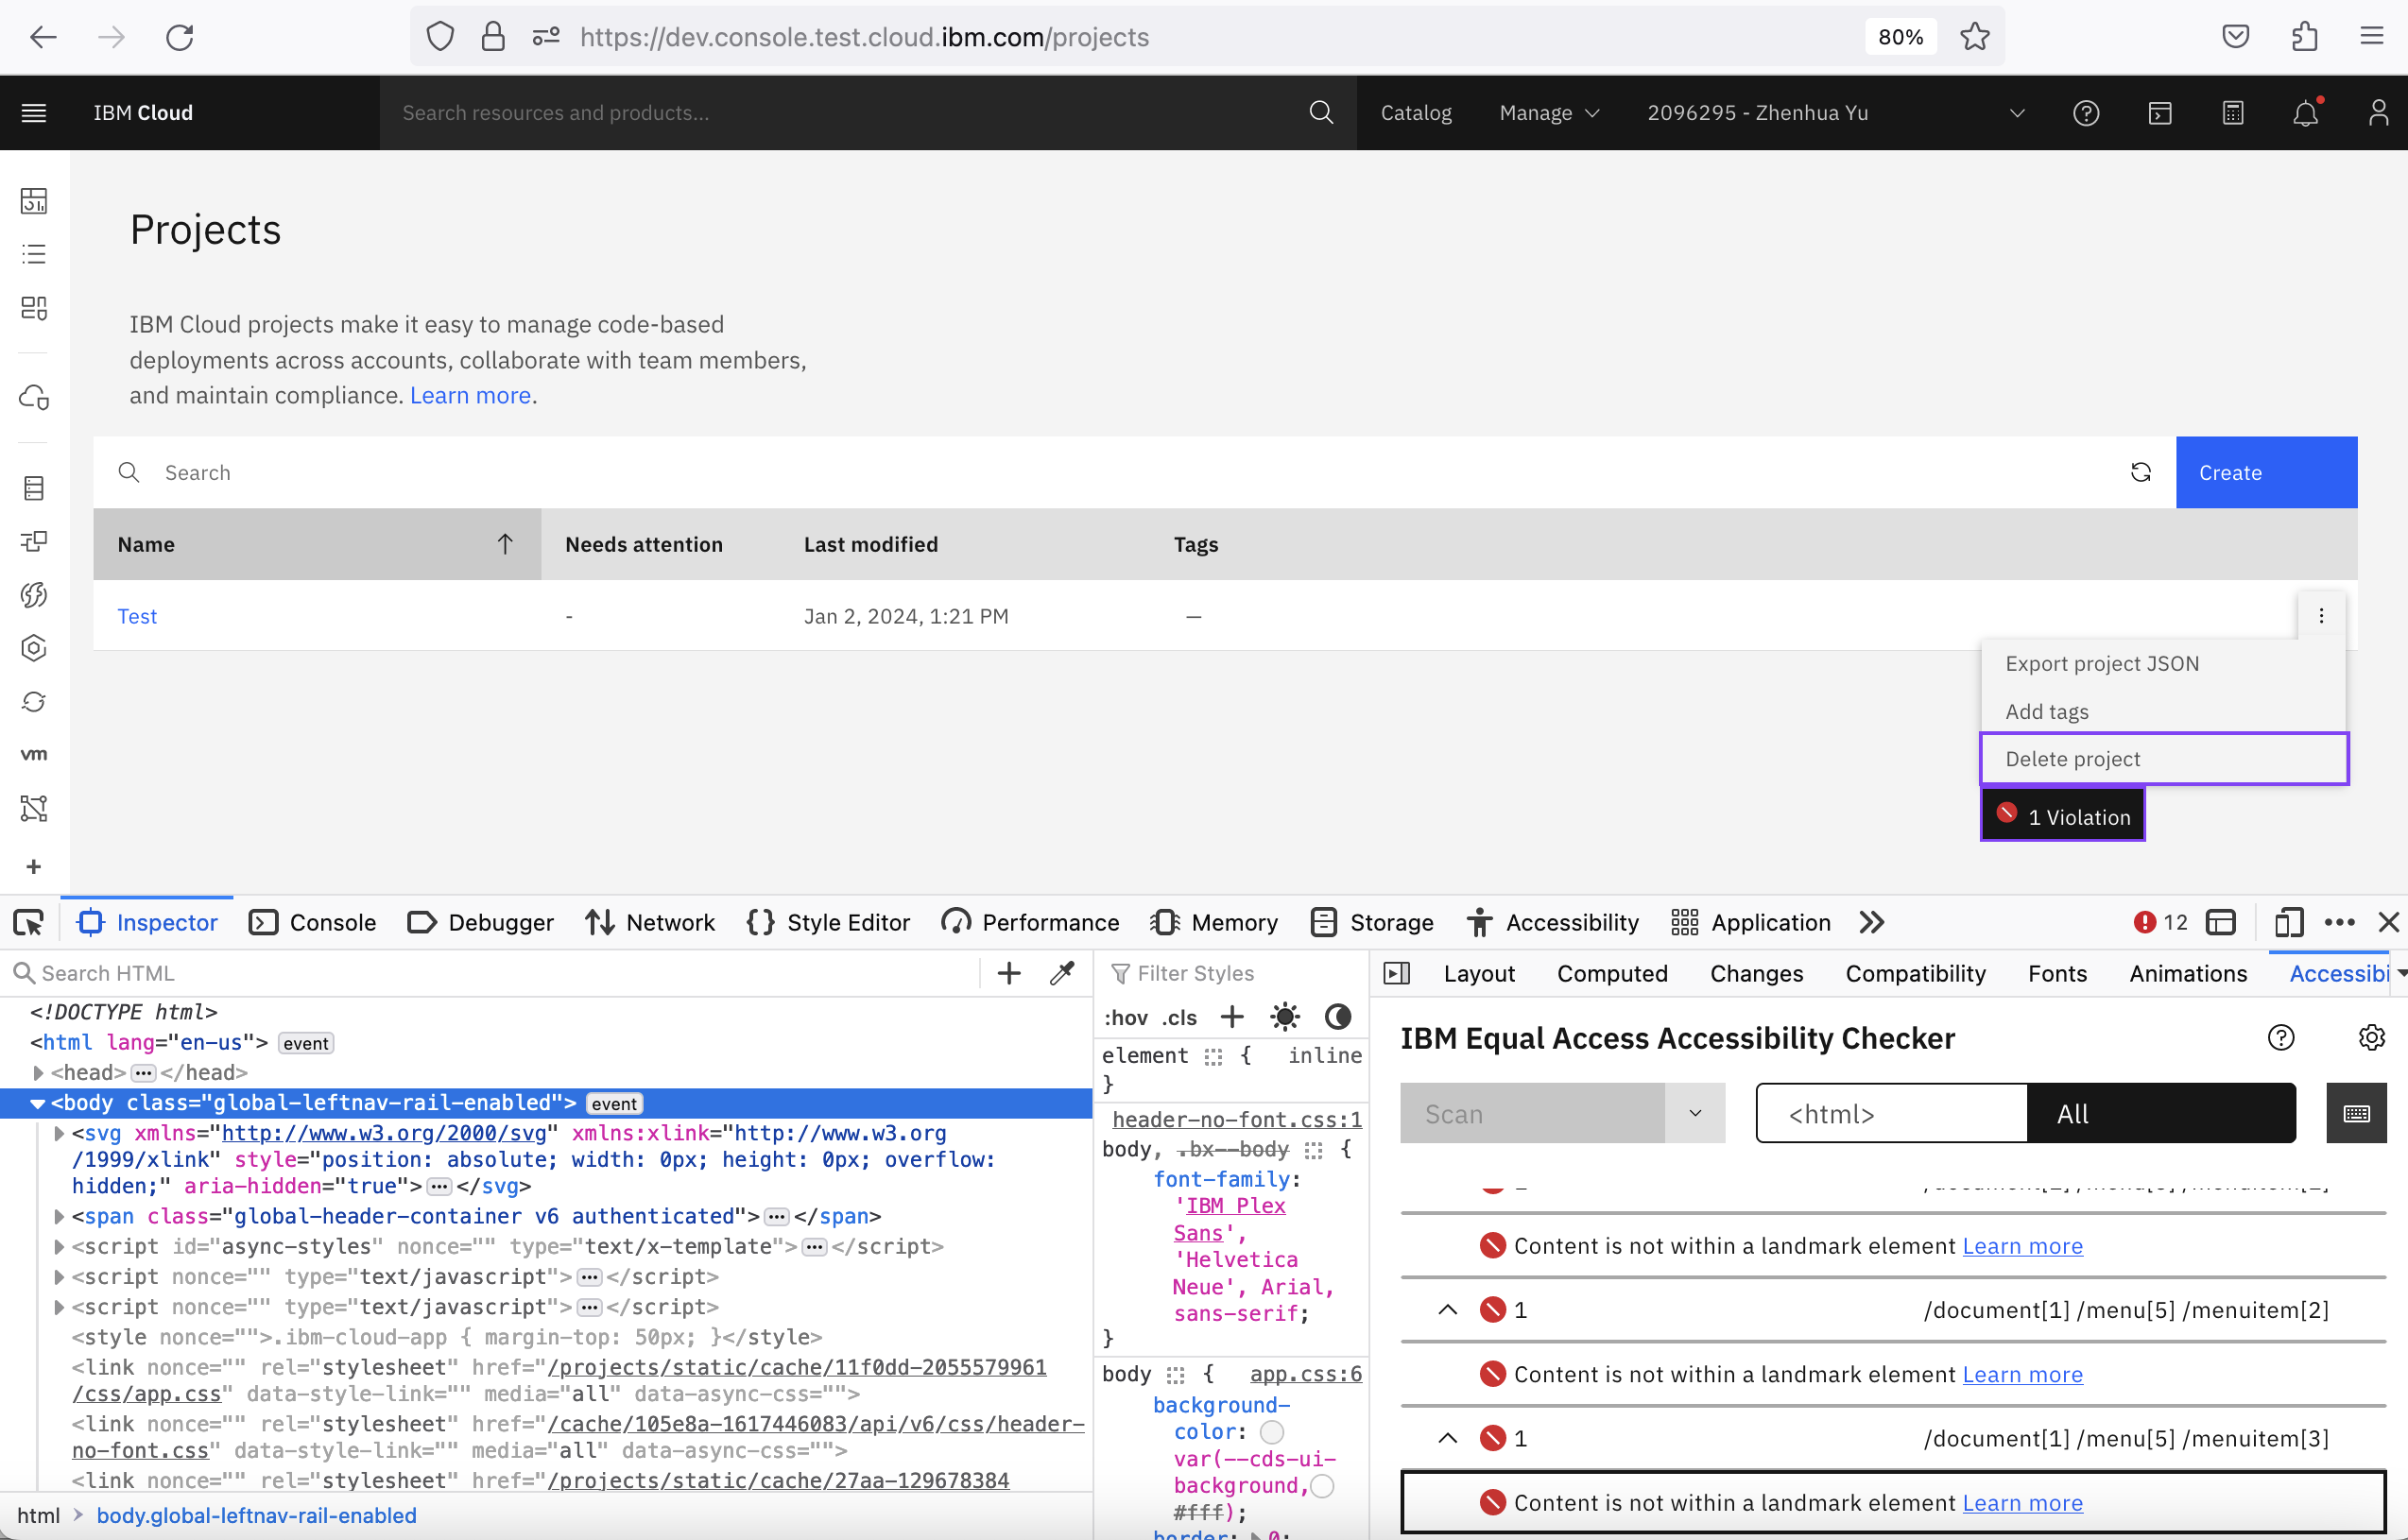This screenshot has width=2408, height=1540.
Task: Click the Create project button
Action: (x=2266, y=472)
